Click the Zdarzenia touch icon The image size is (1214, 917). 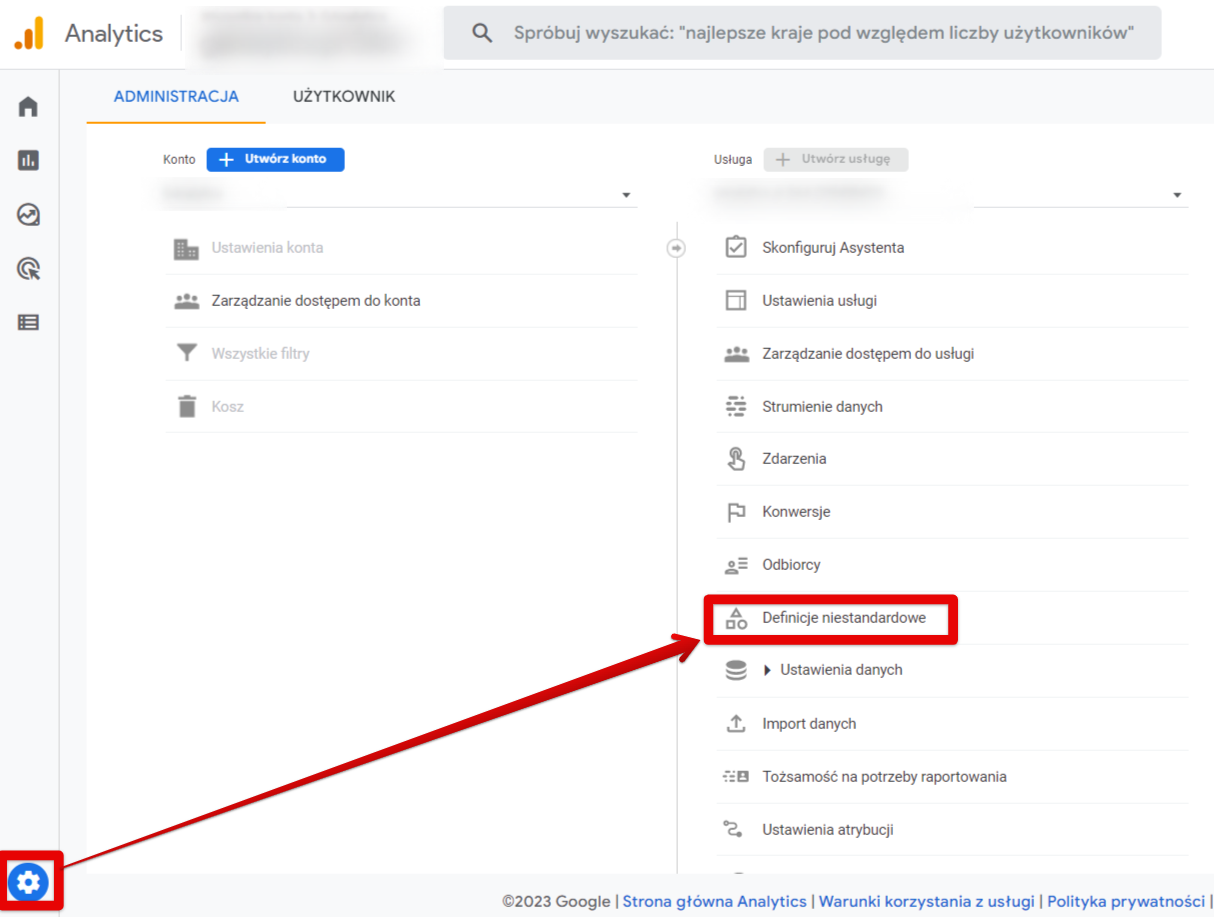tap(736, 459)
